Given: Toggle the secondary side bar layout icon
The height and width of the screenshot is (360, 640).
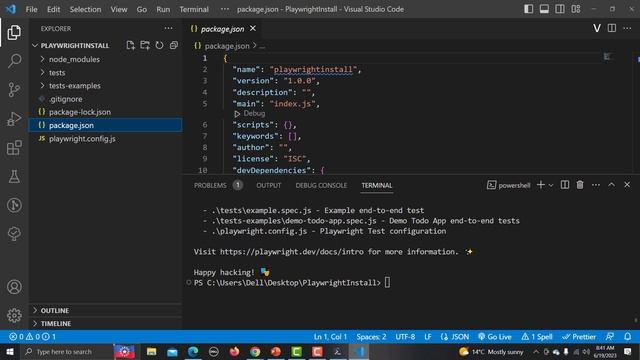Looking at the screenshot, I should click(560, 9).
